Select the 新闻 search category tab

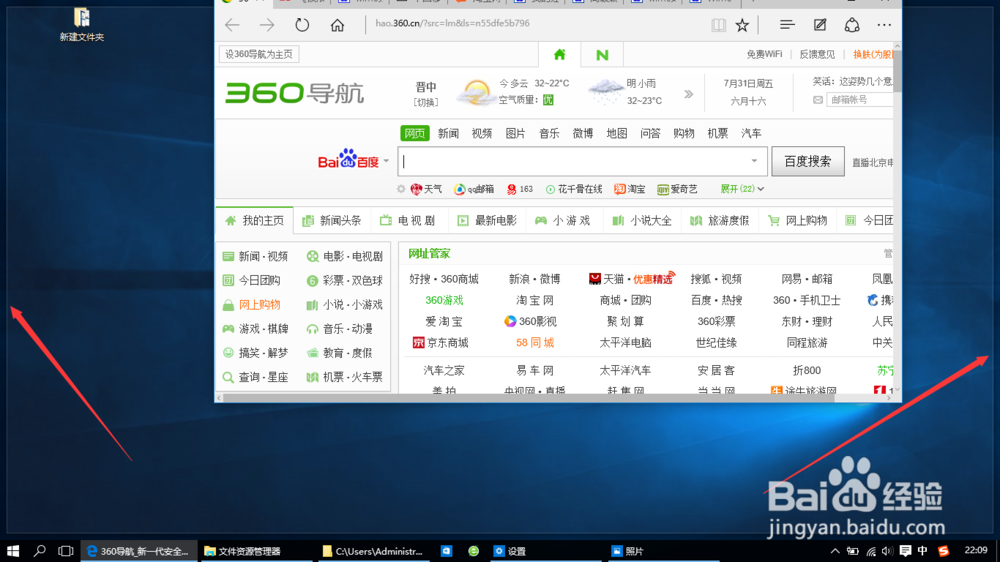[x=448, y=133]
